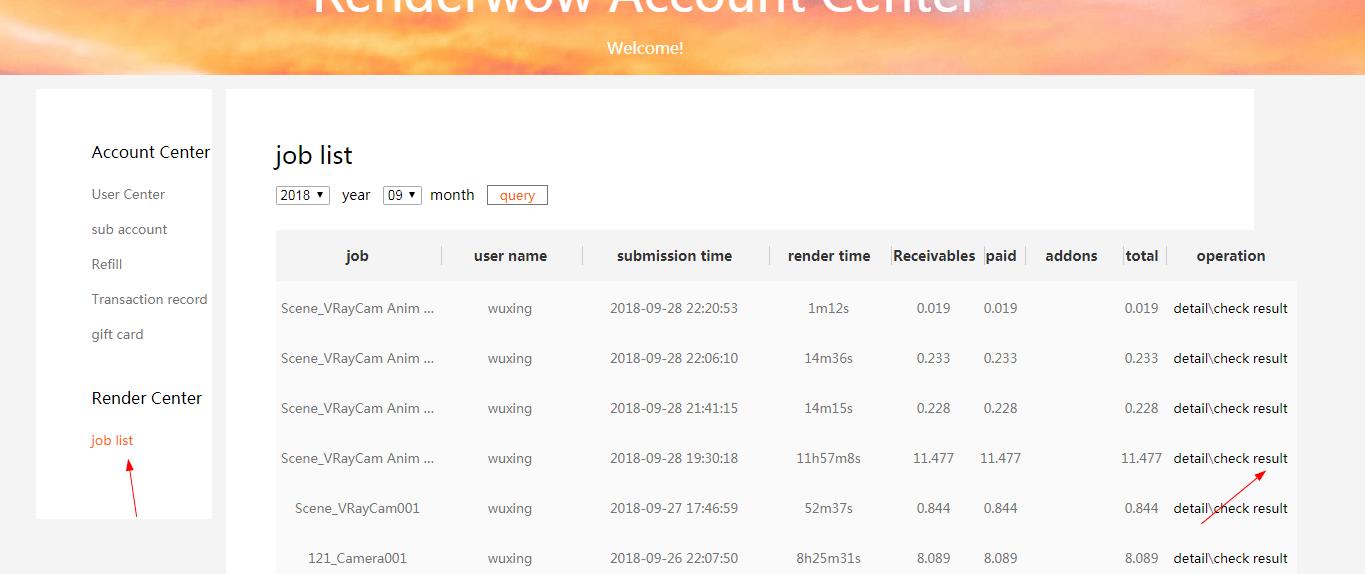Open detail\check result for 19:30:18 job
Image resolution: width=1365 pixels, height=574 pixels.
tap(1230, 458)
